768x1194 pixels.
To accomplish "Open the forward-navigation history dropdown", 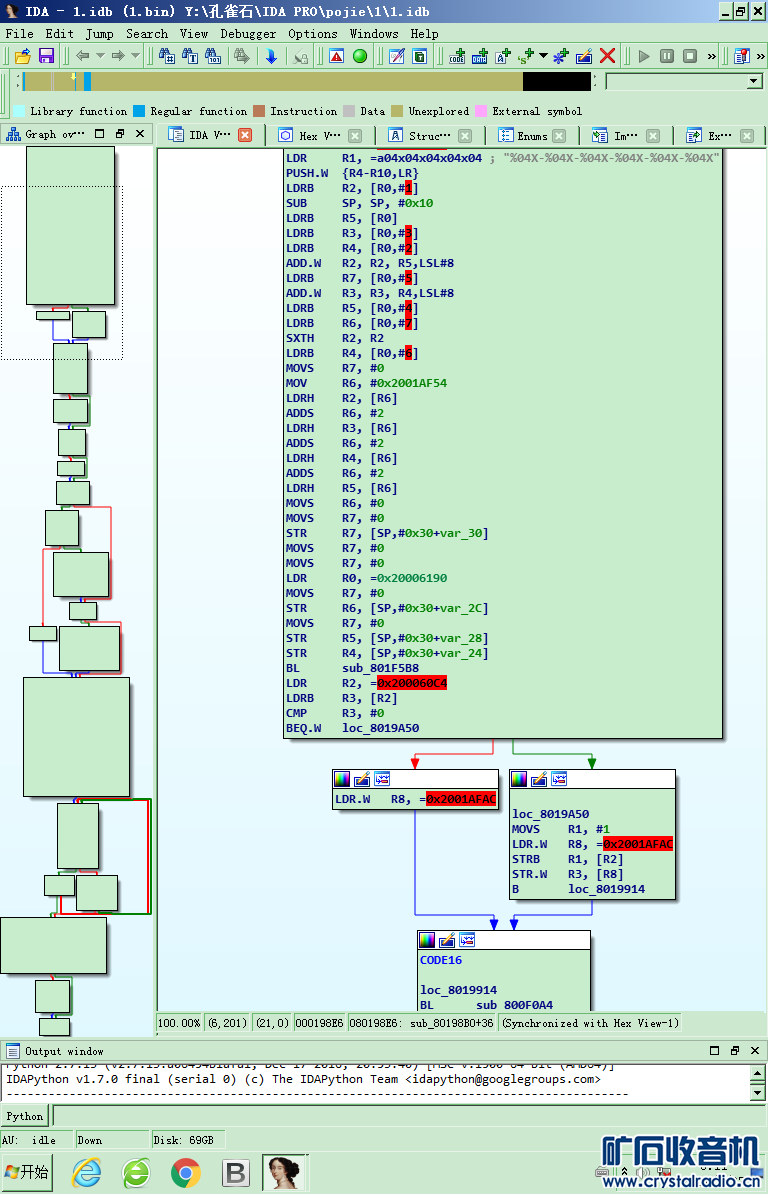I will pyautogui.click(x=135, y=56).
